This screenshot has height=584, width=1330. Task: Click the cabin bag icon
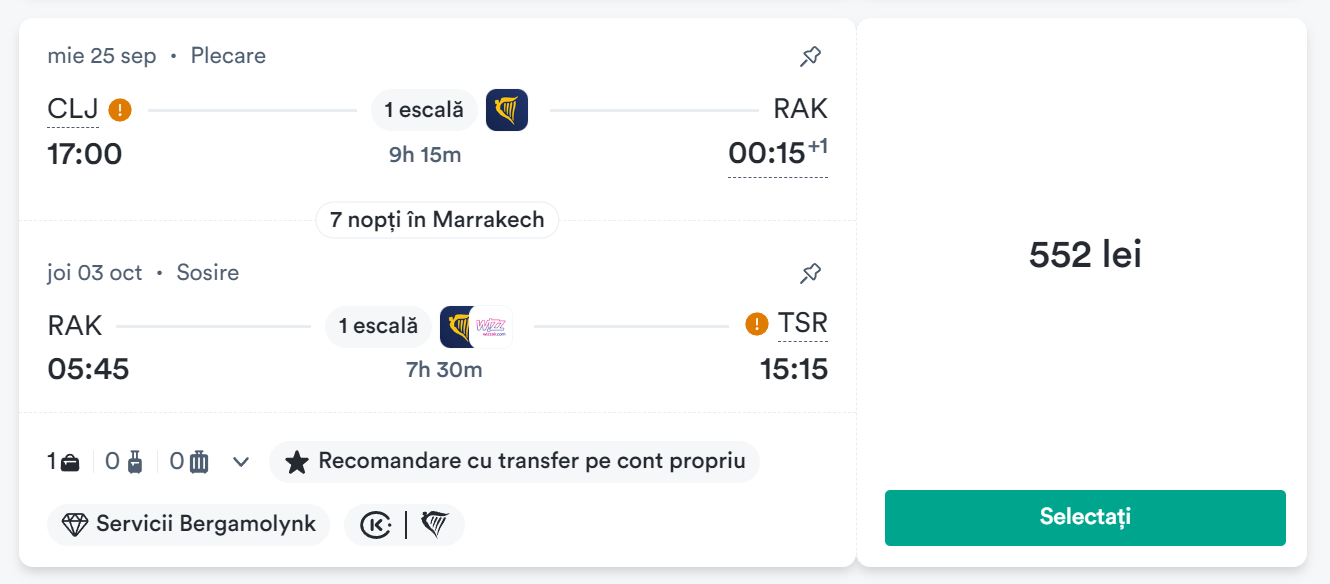[135, 462]
